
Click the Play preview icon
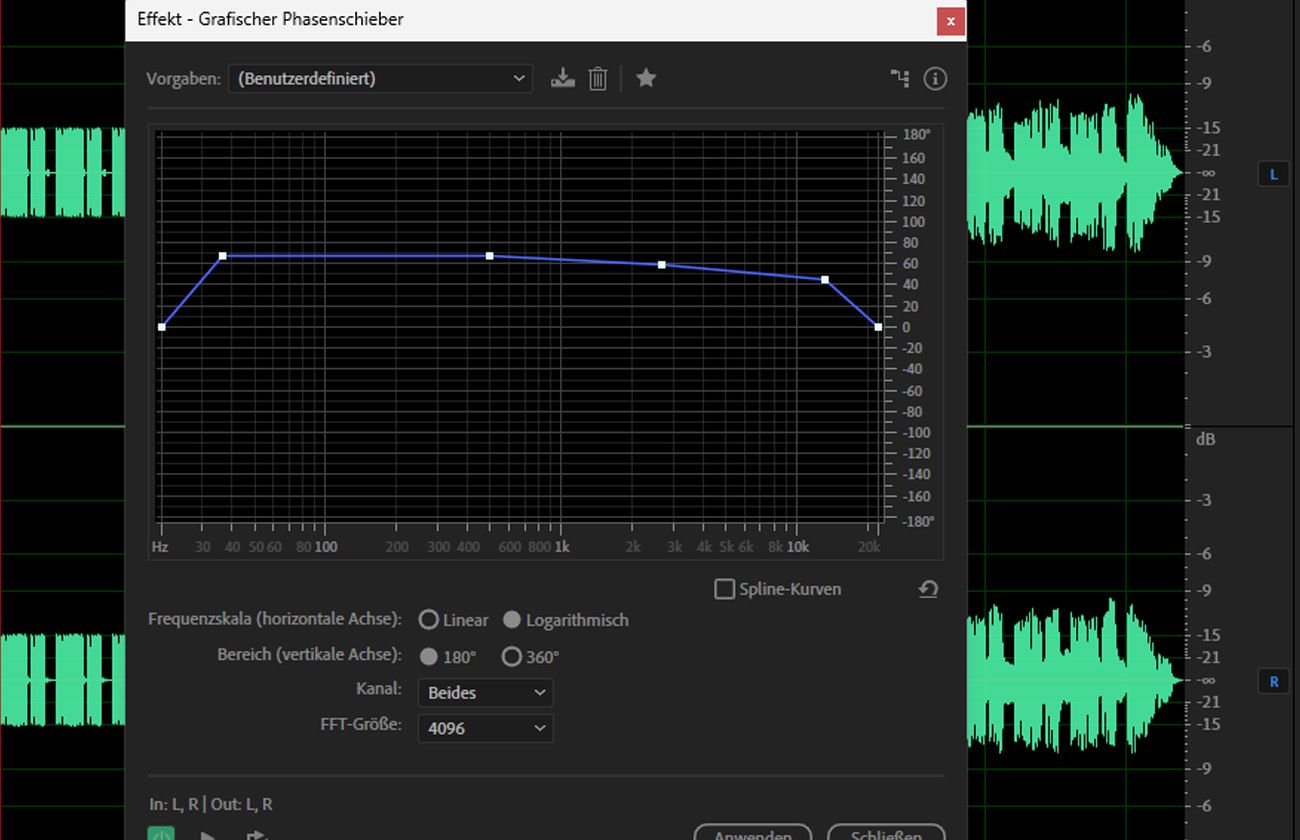tap(208, 833)
